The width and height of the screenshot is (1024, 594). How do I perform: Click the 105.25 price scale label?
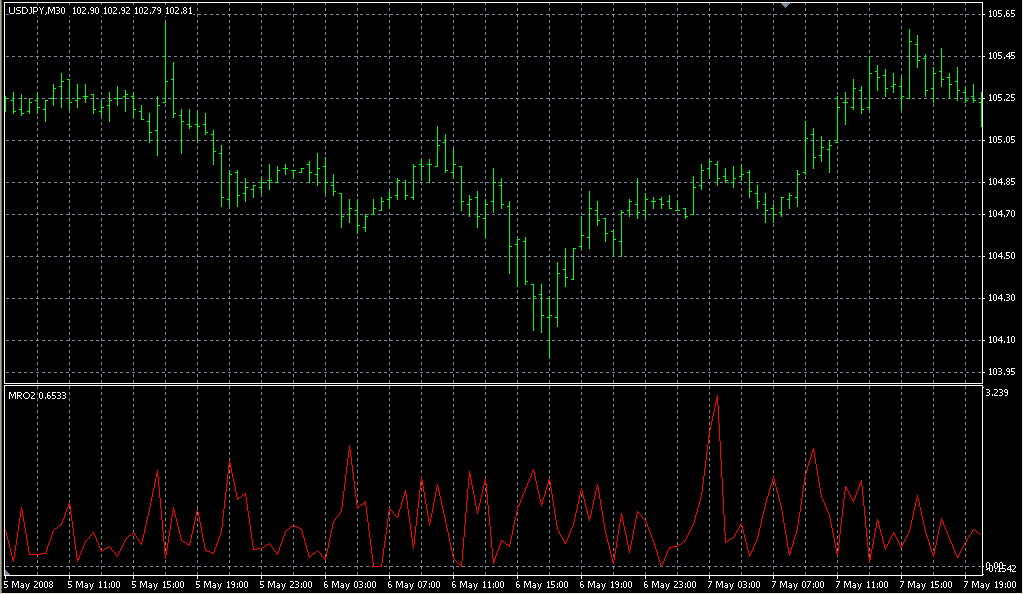tap(1001, 98)
